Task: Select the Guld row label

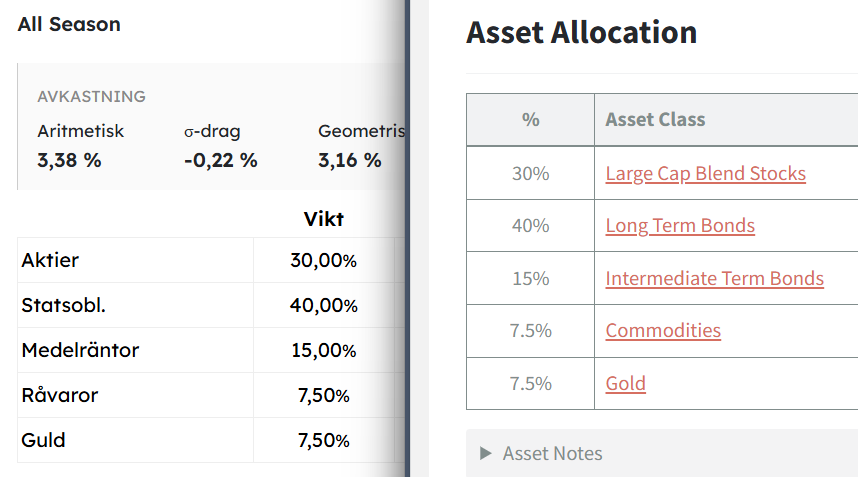Action: point(44,441)
